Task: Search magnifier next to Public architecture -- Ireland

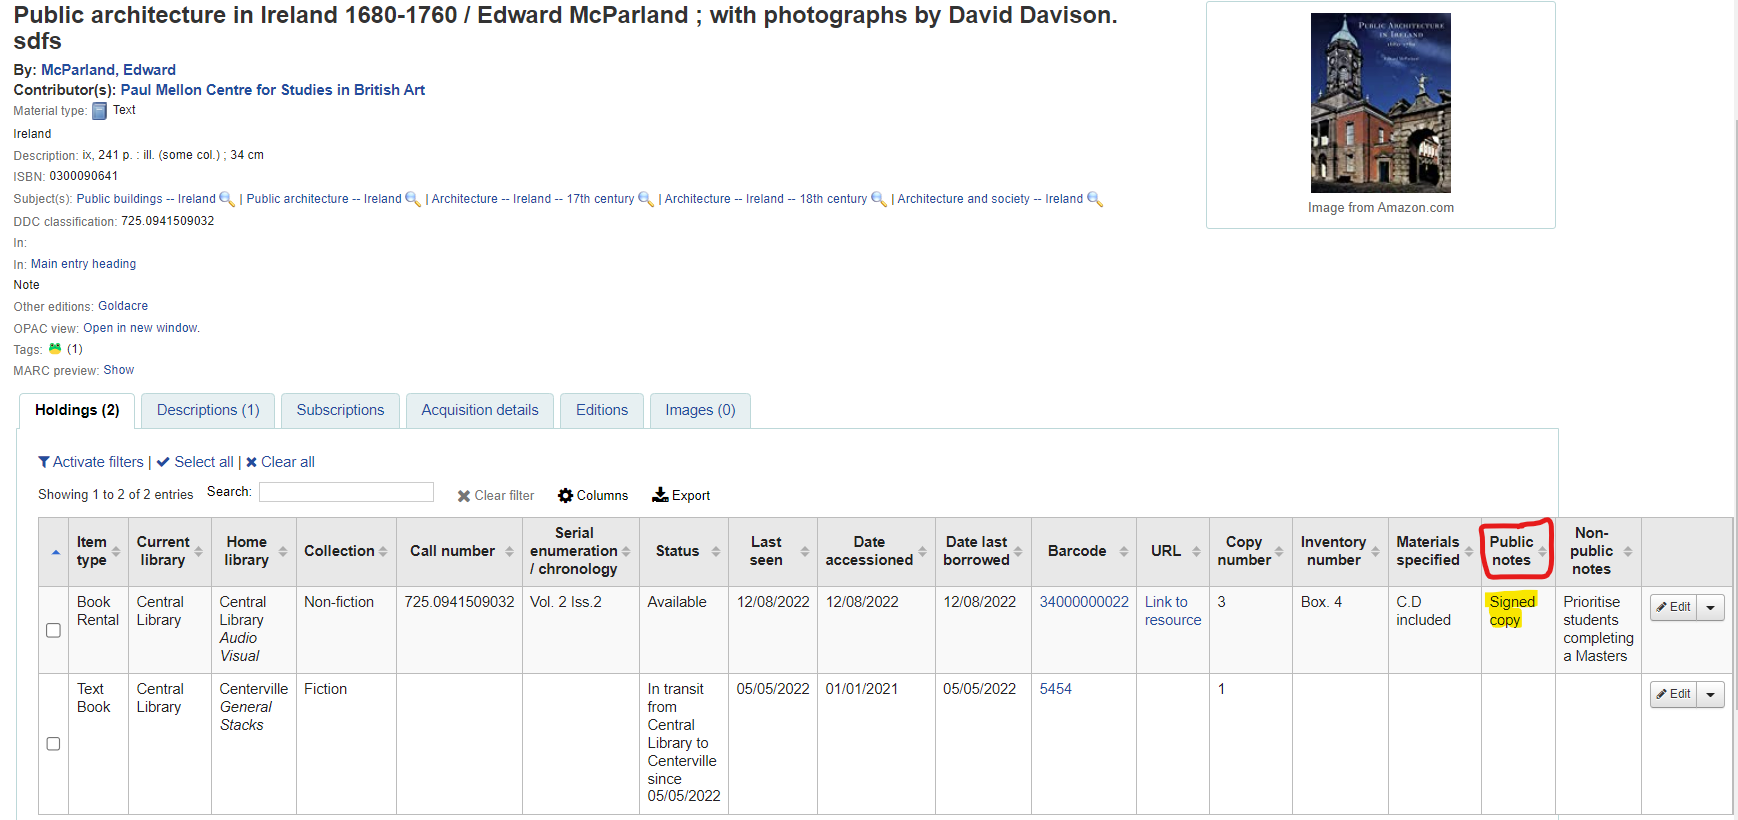Action: (413, 199)
